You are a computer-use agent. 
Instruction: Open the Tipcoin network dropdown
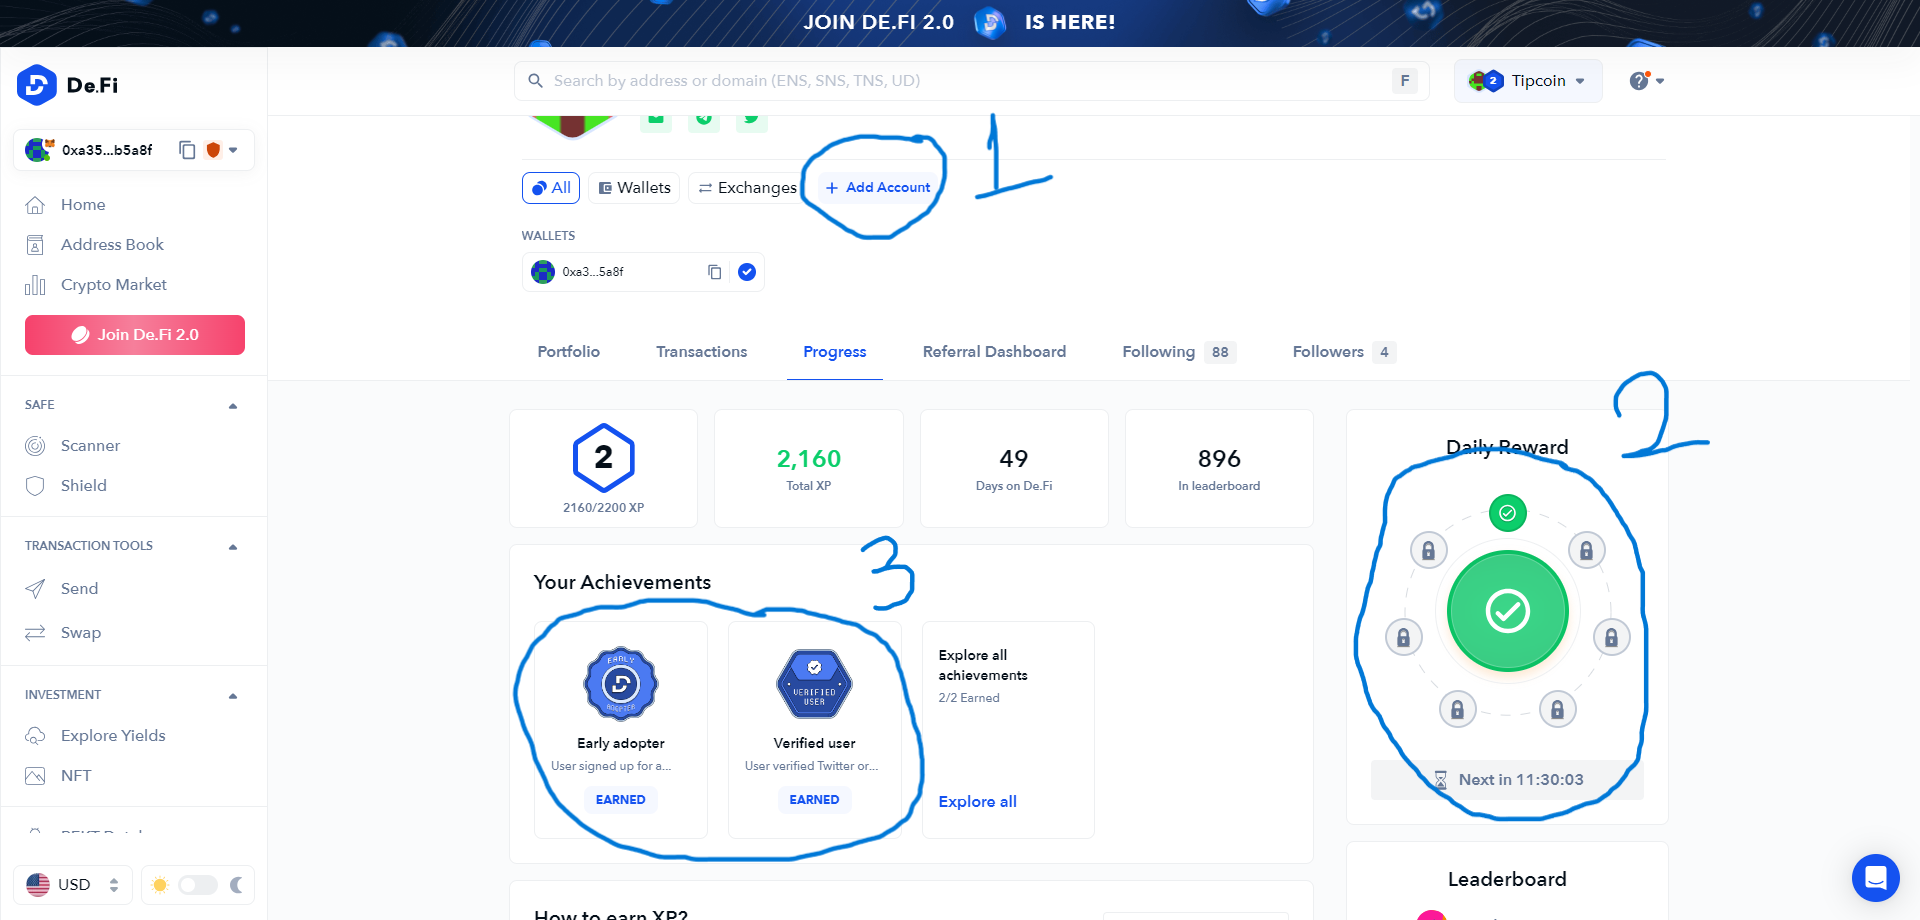click(1528, 81)
